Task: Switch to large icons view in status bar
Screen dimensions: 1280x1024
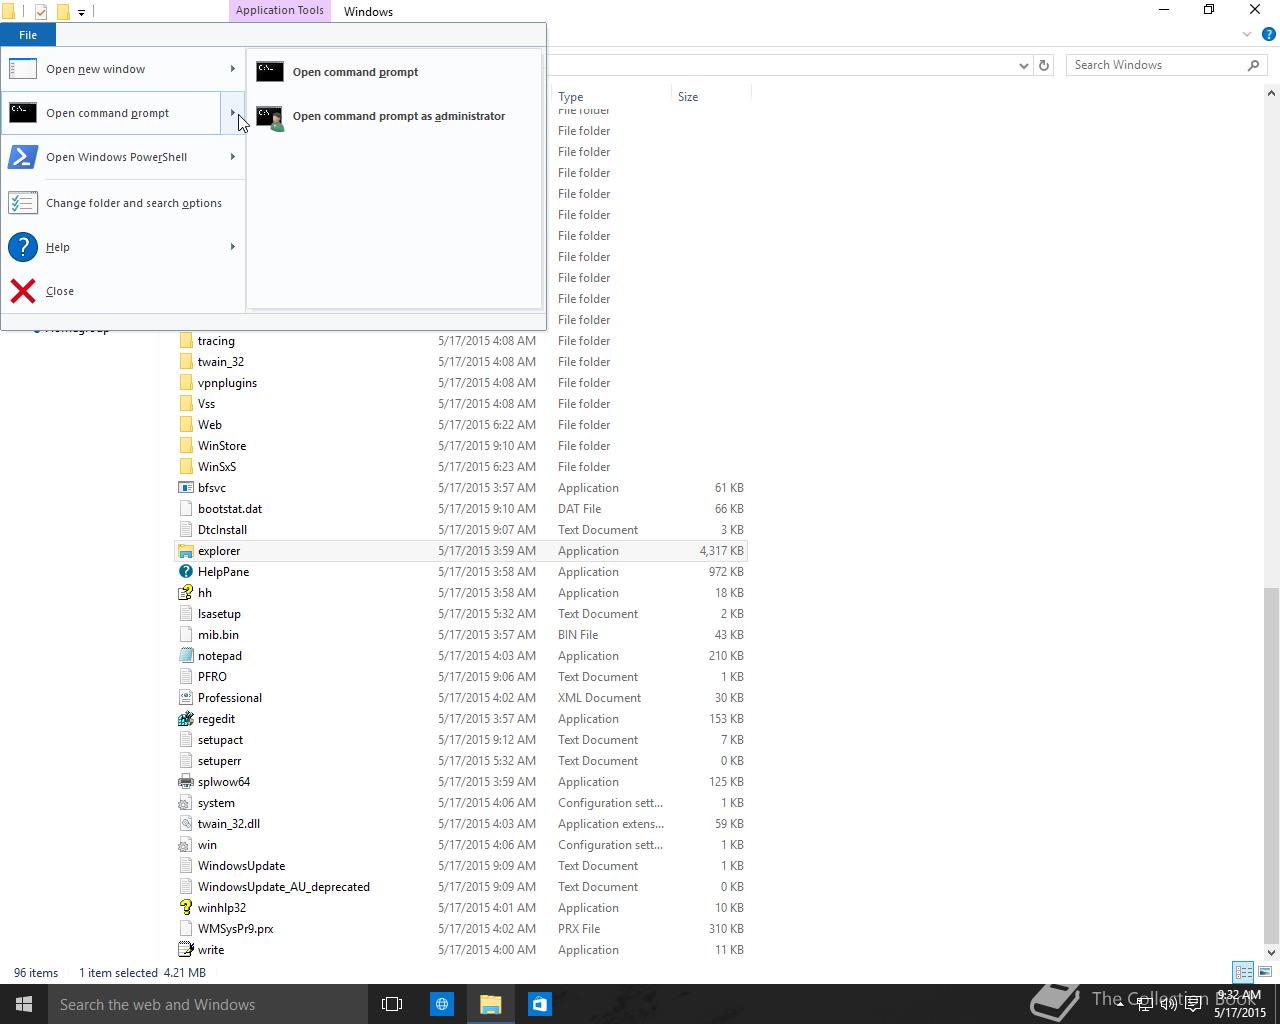Action: tap(1264, 972)
